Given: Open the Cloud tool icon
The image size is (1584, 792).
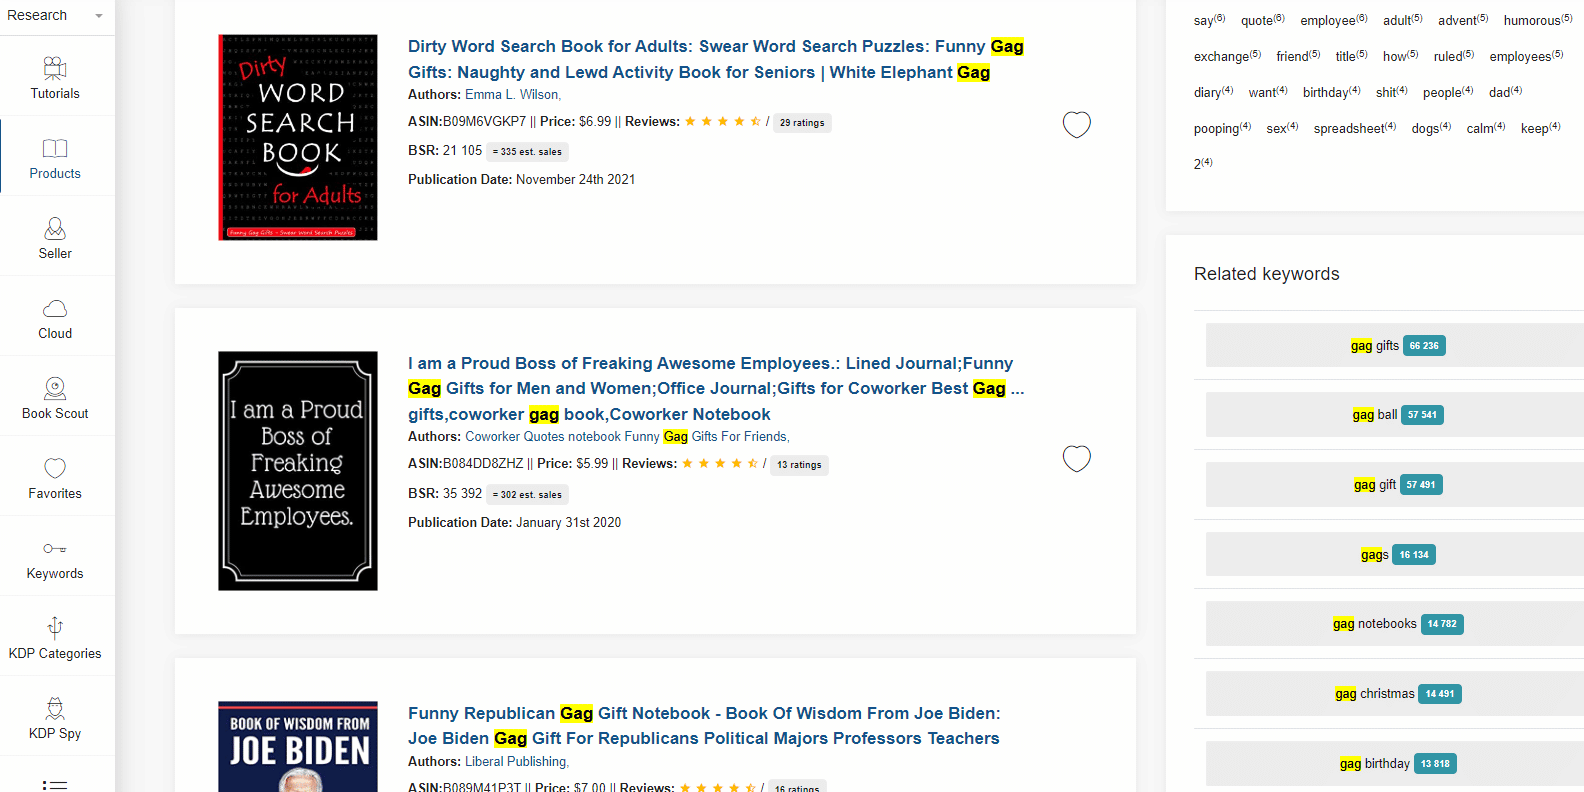Looking at the screenshot, I should coord(55,308).
